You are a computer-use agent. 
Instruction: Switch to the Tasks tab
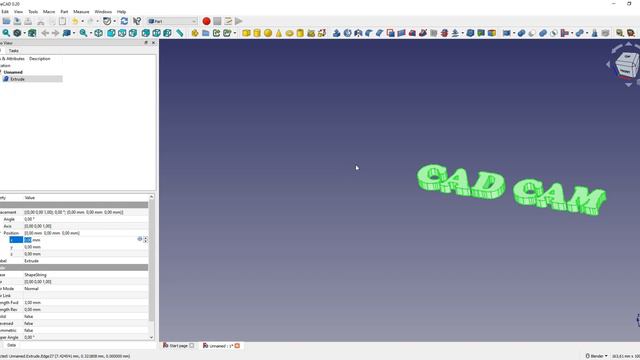pyautogui.click(x=14, y=51)
